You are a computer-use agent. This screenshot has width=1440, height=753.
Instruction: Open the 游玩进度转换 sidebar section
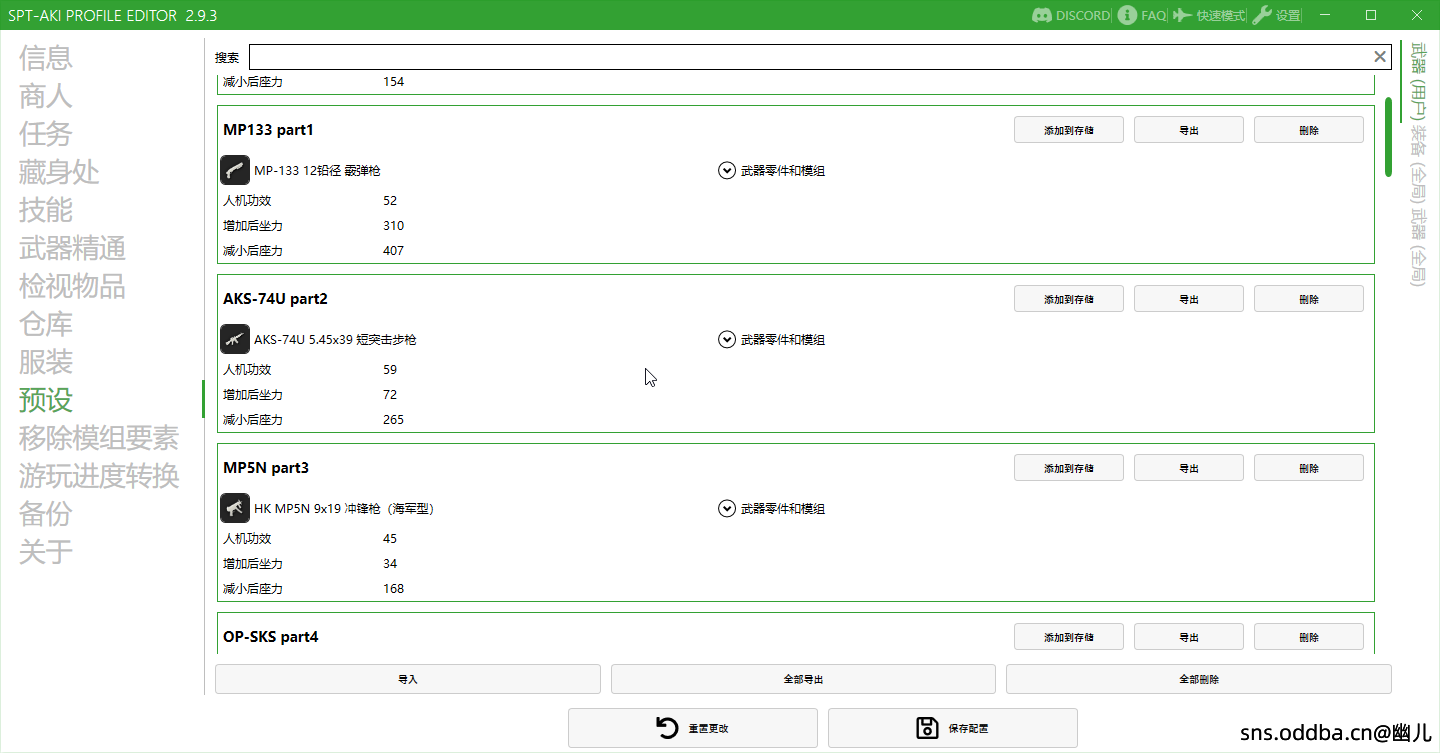(x=99, y=476)
